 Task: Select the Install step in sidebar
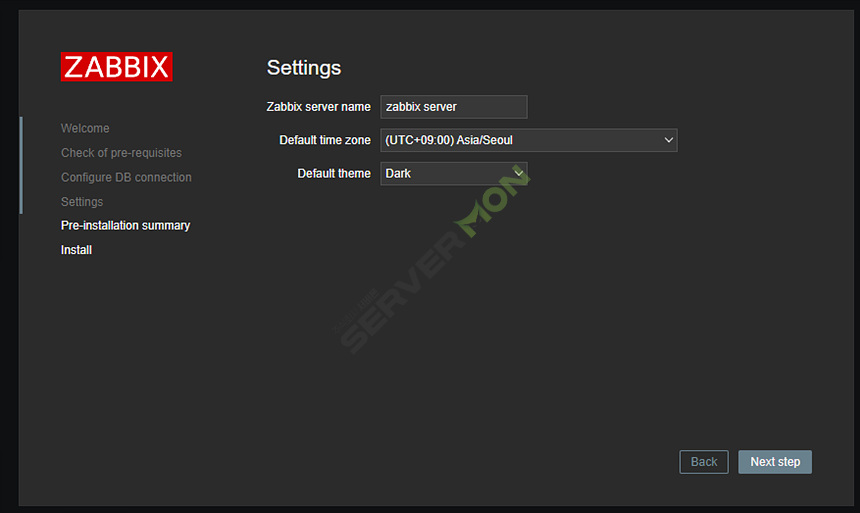point(76,250)
